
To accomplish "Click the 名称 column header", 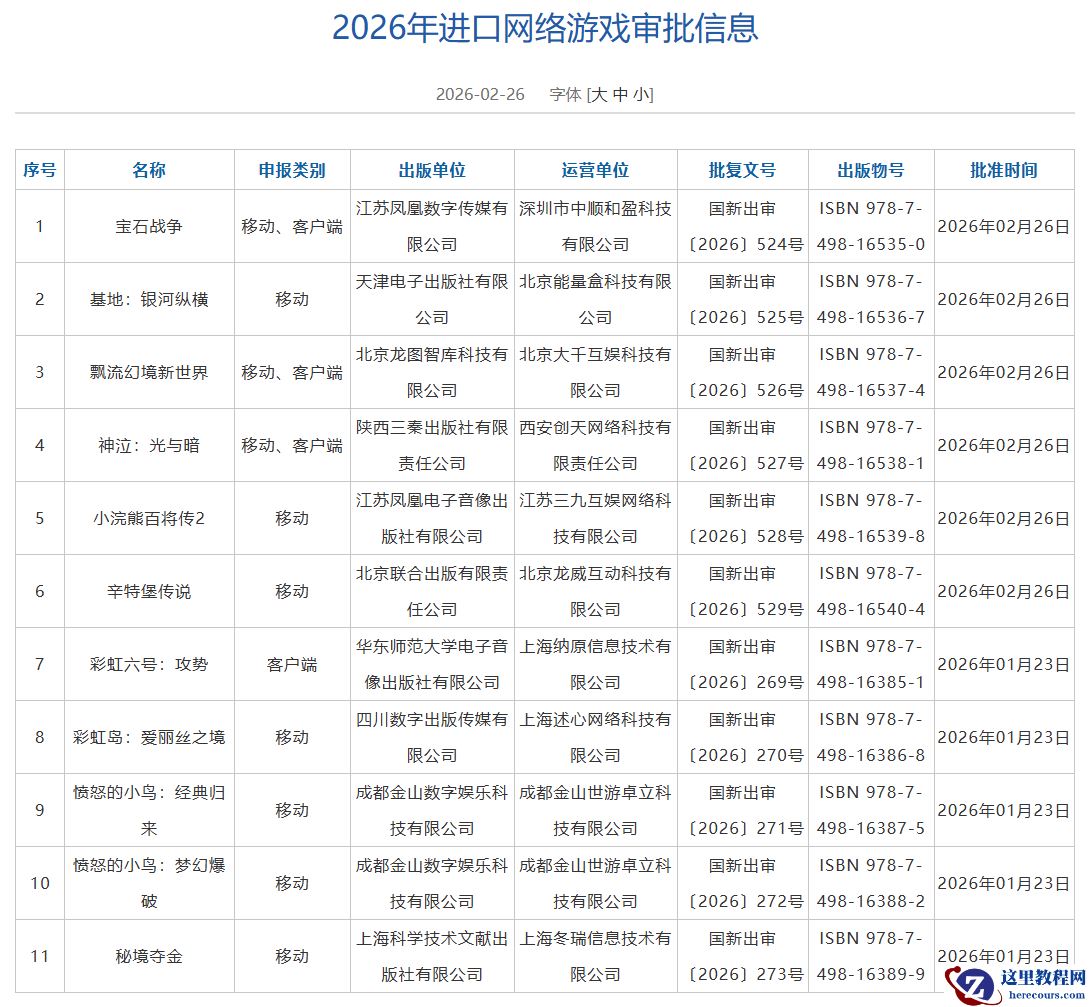I will click(149, 170).
